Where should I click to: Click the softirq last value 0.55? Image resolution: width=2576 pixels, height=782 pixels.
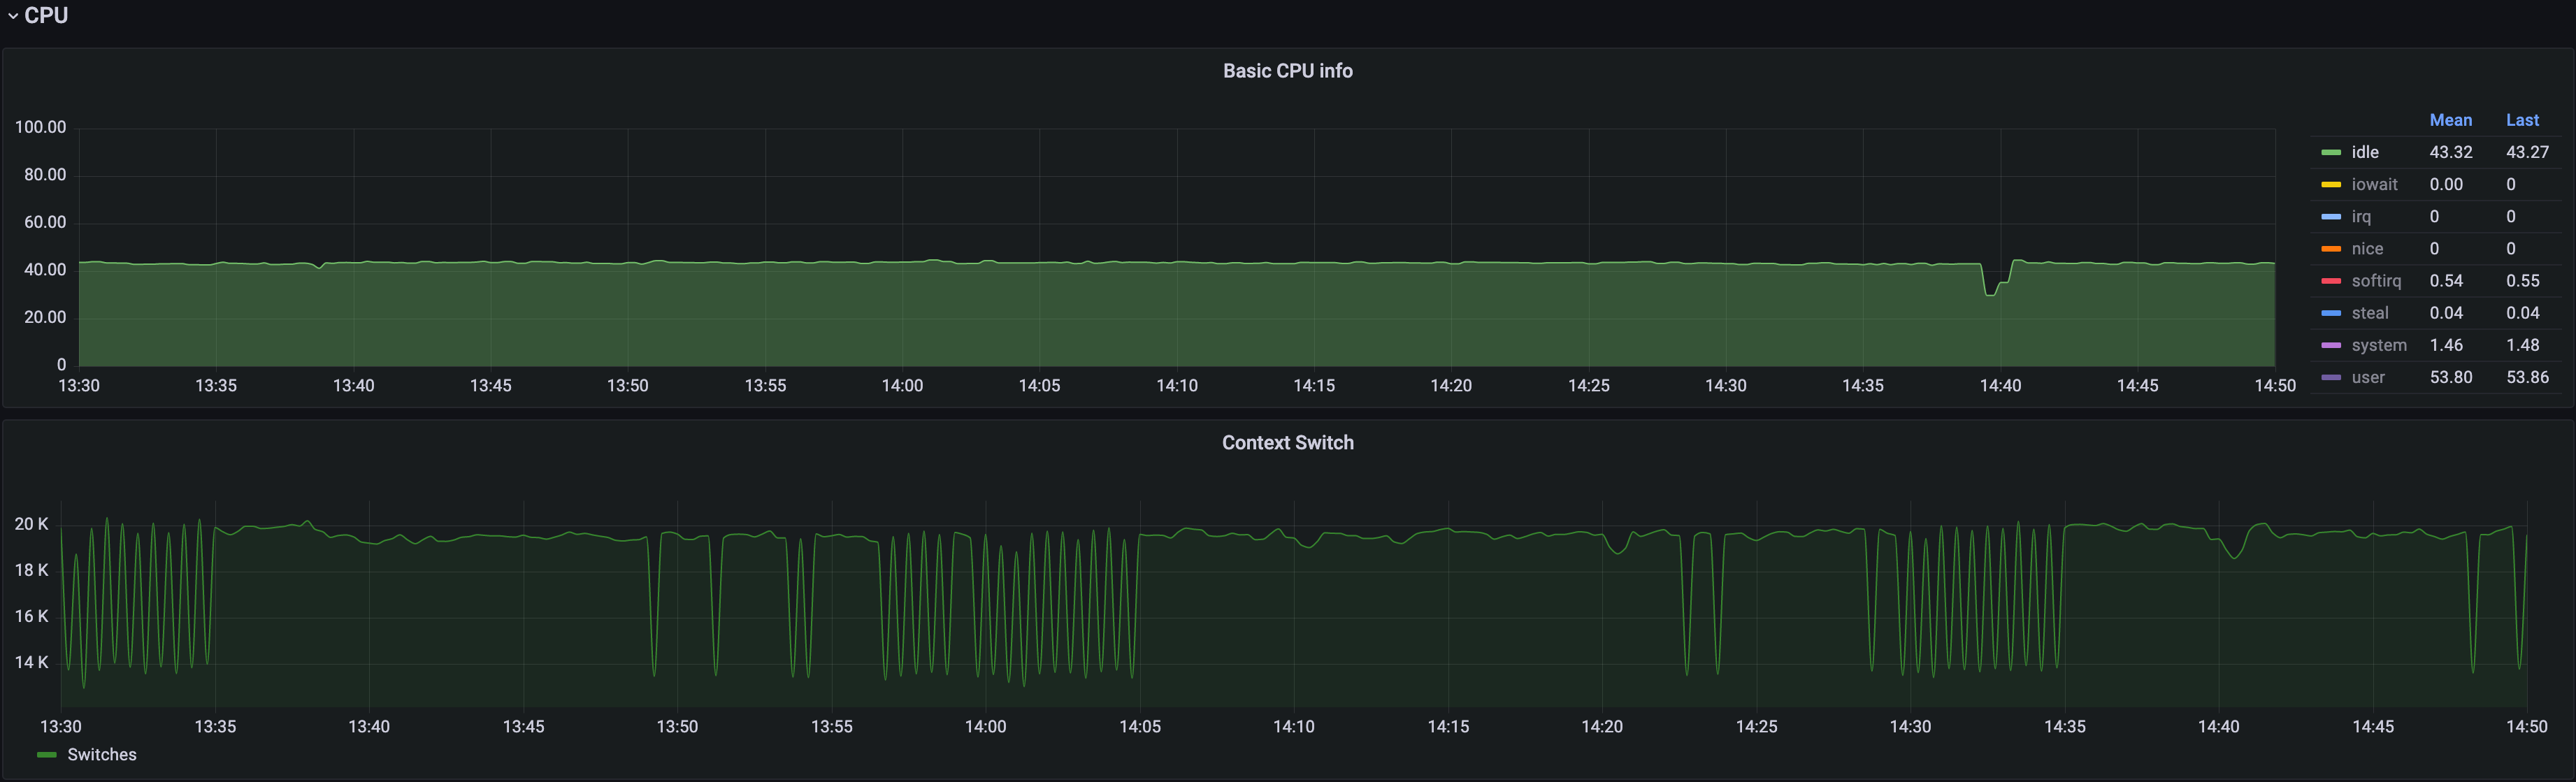pos(2522,281)
